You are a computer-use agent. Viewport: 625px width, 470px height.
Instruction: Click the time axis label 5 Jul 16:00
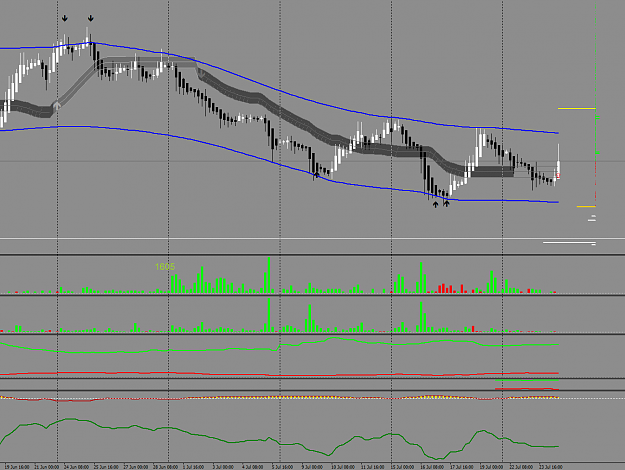click(282, 467)
